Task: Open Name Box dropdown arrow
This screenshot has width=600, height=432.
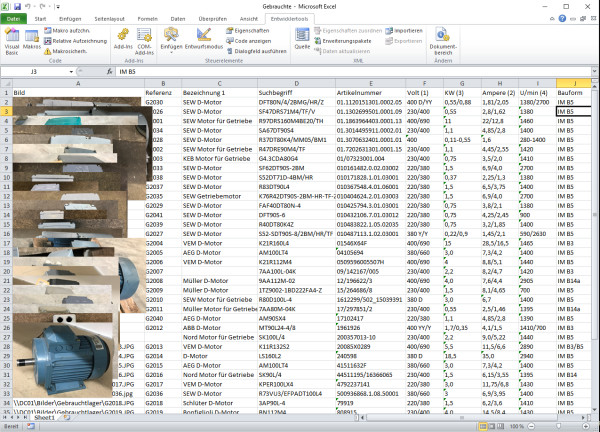Action: tap(71, 72)
